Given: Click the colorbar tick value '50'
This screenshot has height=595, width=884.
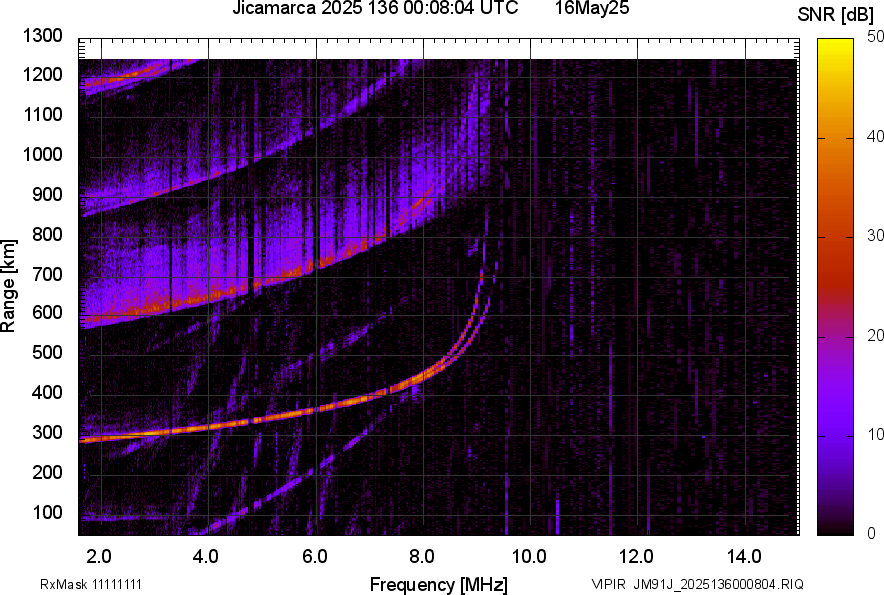Looking at the screenshot, I should click(x=876, y=37).
